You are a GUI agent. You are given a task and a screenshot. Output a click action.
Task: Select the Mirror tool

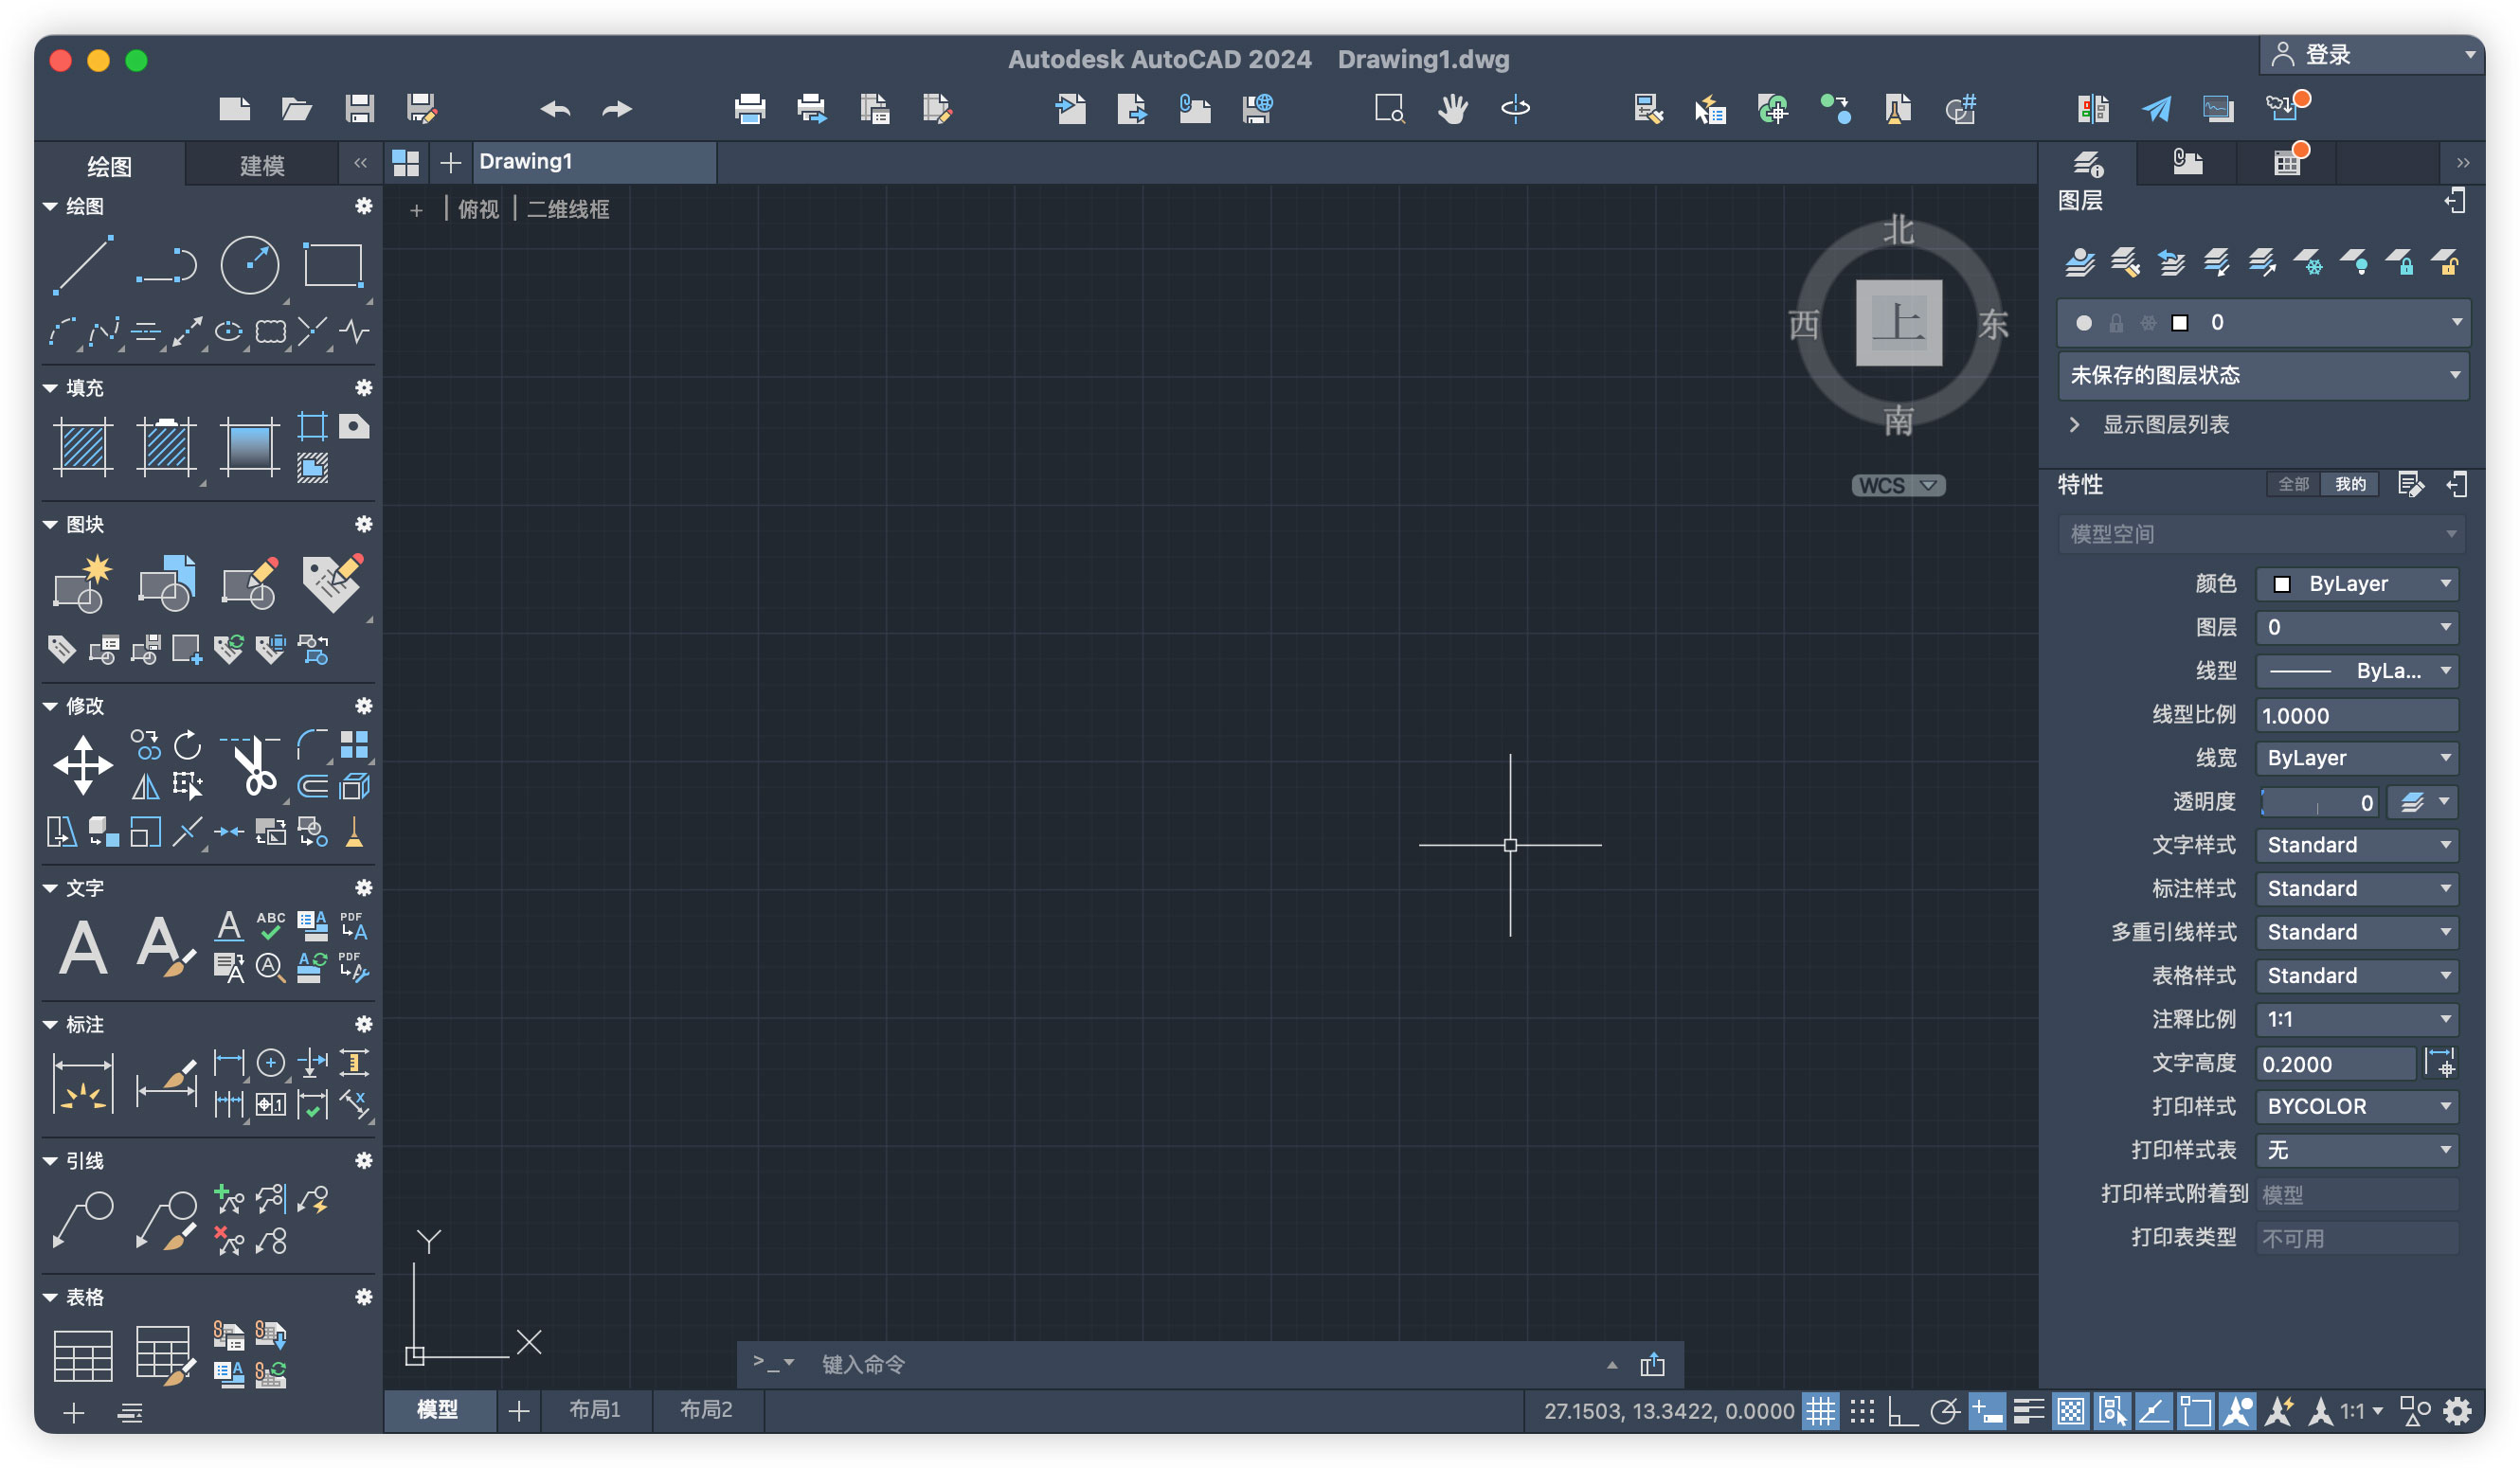tap(145, 787)
